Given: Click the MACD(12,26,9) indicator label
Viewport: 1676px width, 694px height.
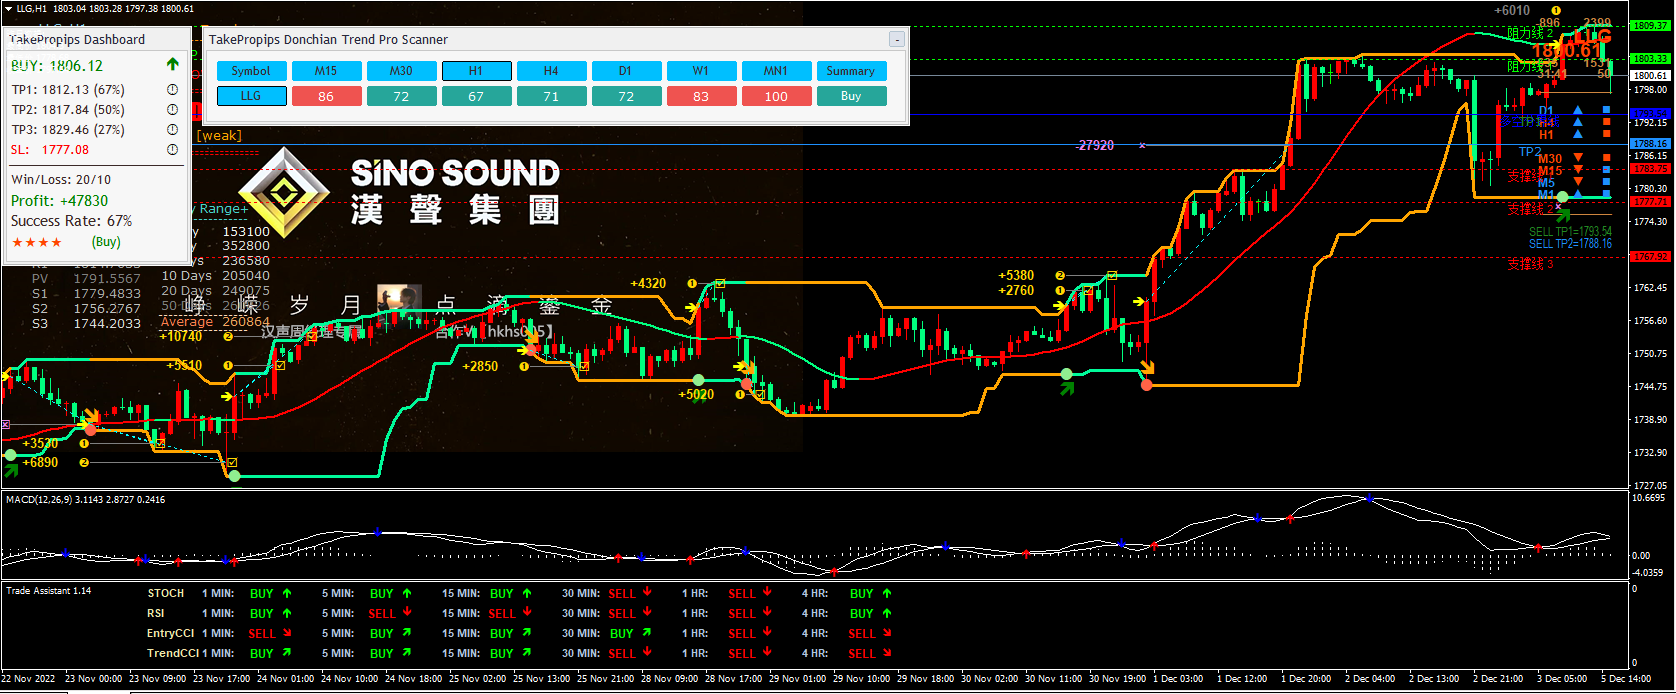Looking at the screenshot, I should 86,499.
